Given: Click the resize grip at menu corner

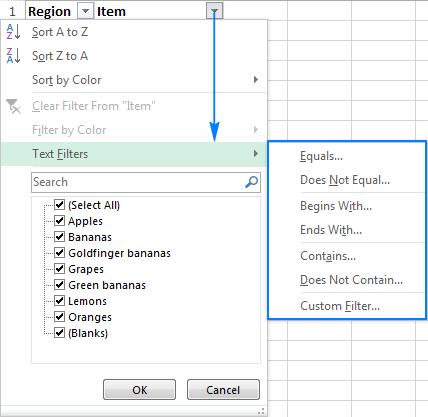Looking at the screenshot, I should (x=262, y=411).
